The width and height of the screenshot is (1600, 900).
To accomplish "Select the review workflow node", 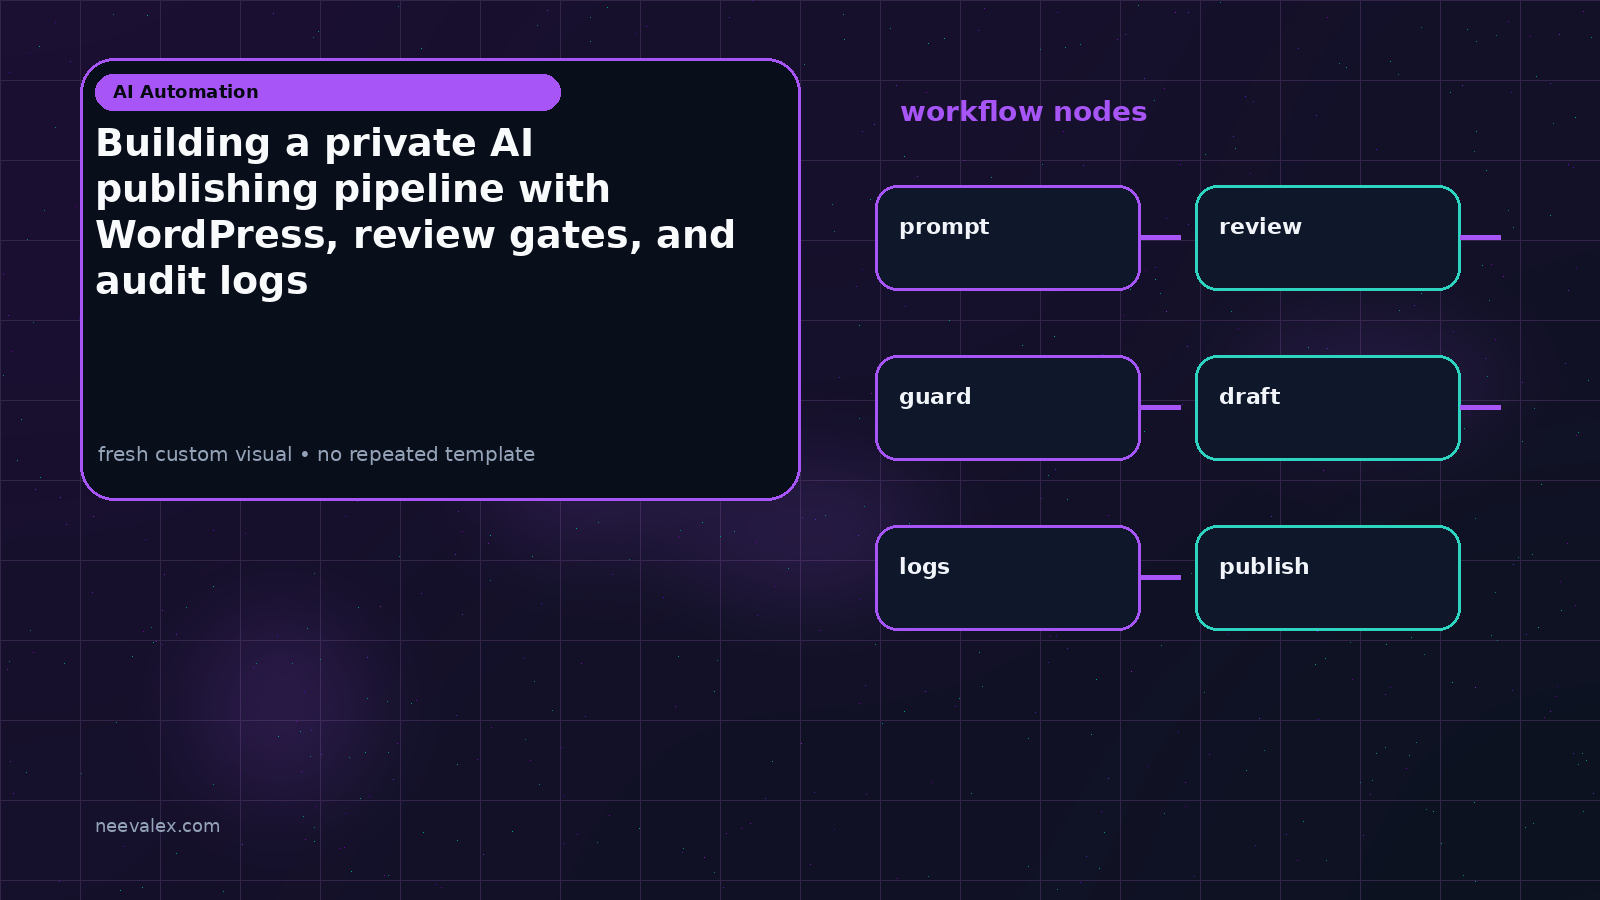I will coord(1328,238).
